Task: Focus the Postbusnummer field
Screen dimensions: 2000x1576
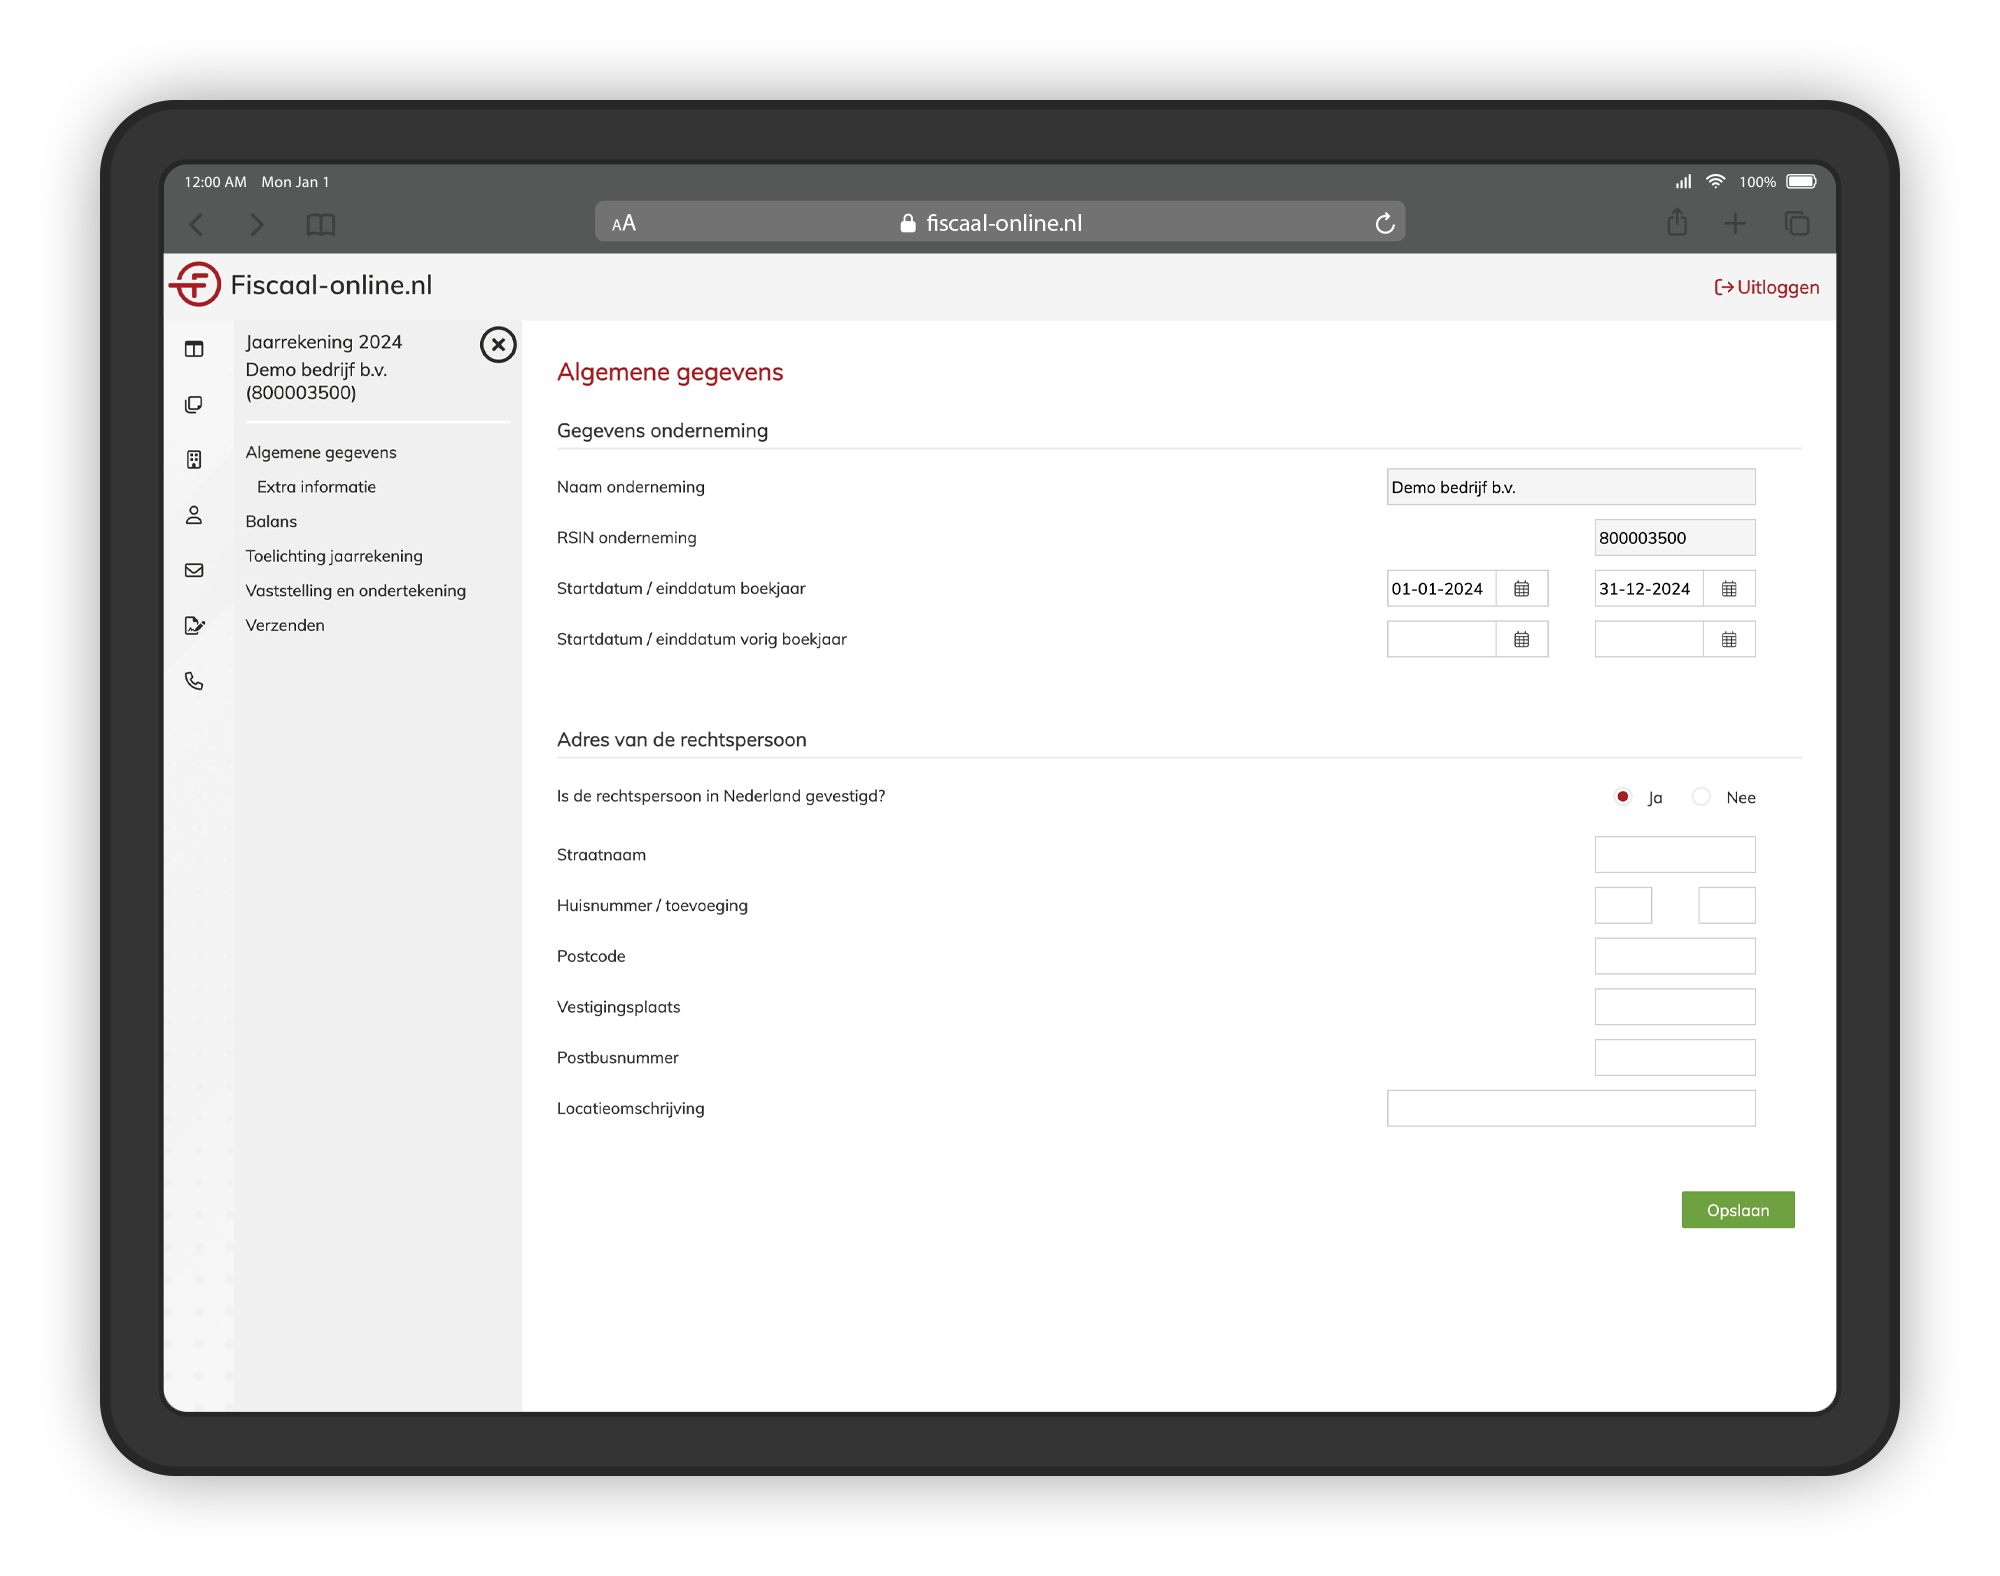Action: tap(1674, 1058)
